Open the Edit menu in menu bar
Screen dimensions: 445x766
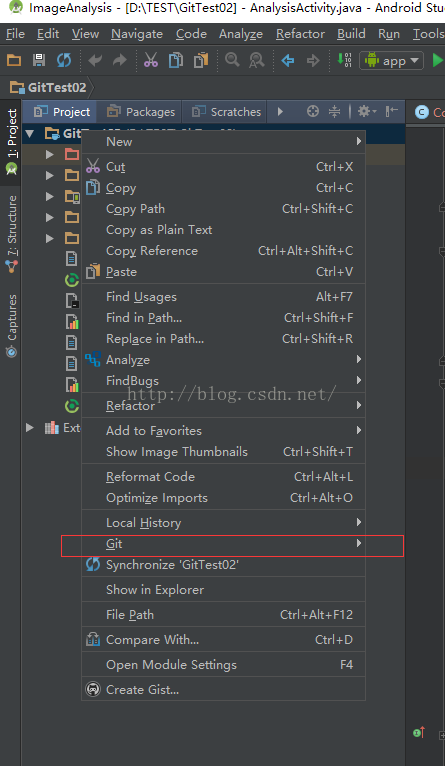48,34
